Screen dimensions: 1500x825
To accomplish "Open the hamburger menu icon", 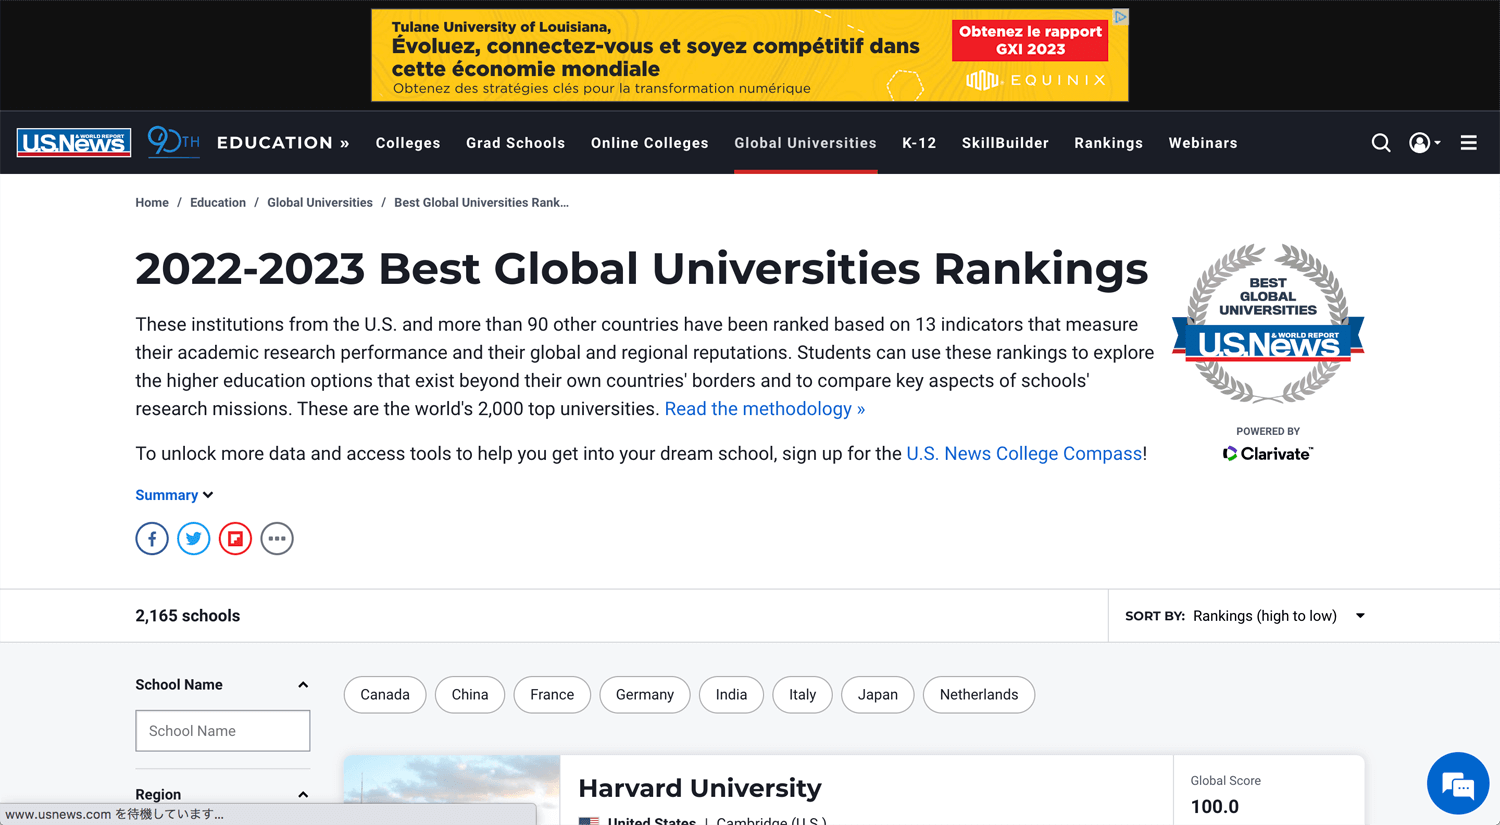I will point(1468,143).
